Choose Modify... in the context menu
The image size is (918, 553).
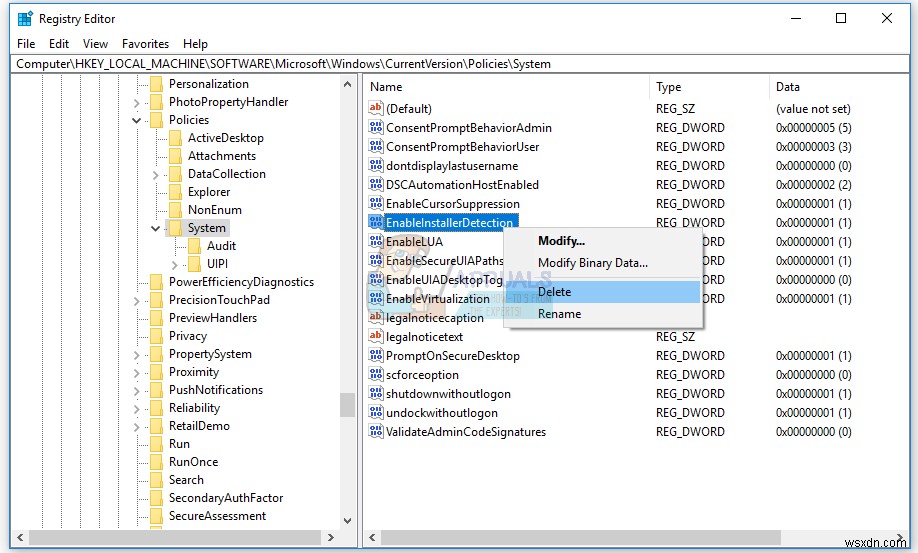pos(604,241)
